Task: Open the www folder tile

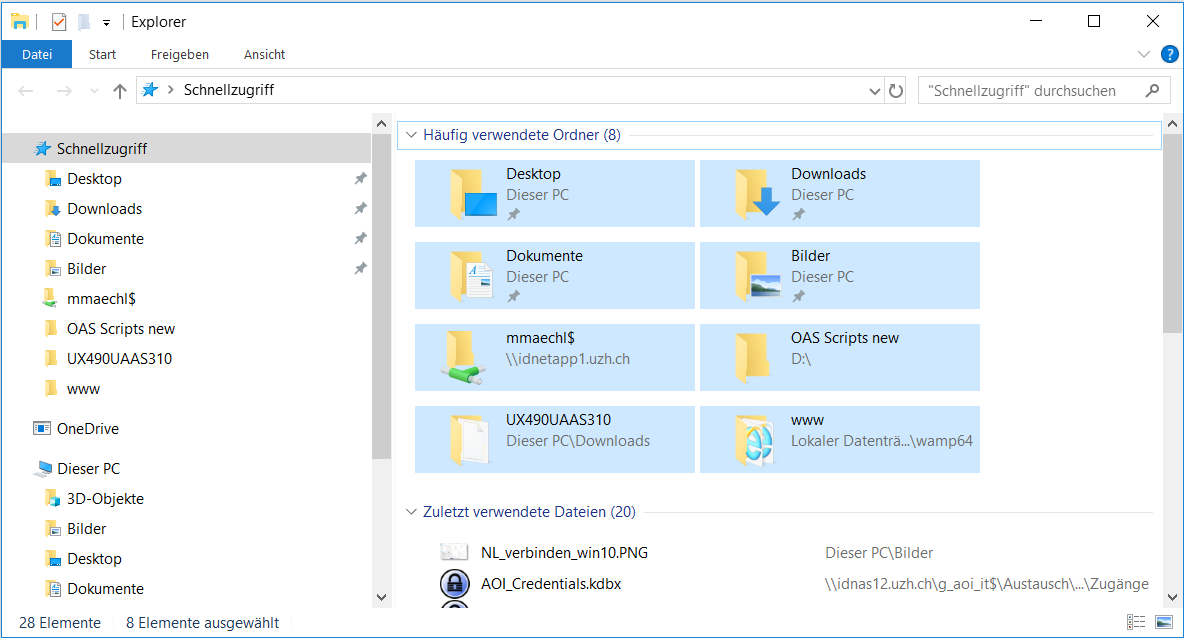Action: click(839, 440)
